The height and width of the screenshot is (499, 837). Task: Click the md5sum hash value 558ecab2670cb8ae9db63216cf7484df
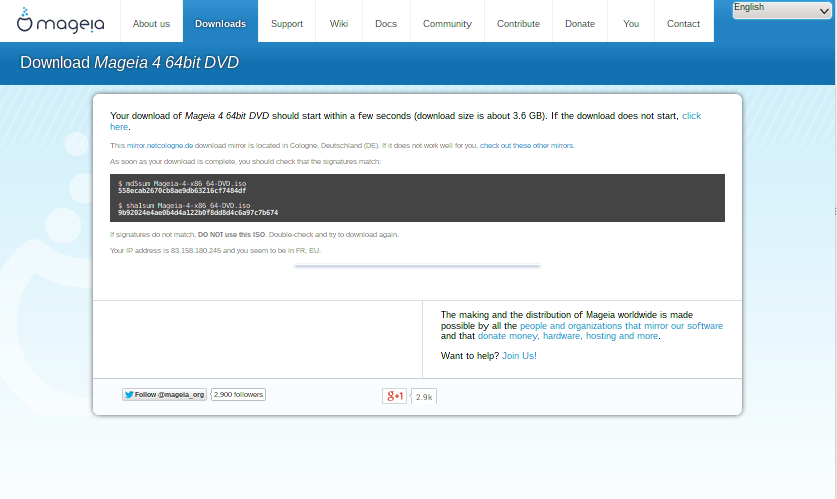coord(182,191)
